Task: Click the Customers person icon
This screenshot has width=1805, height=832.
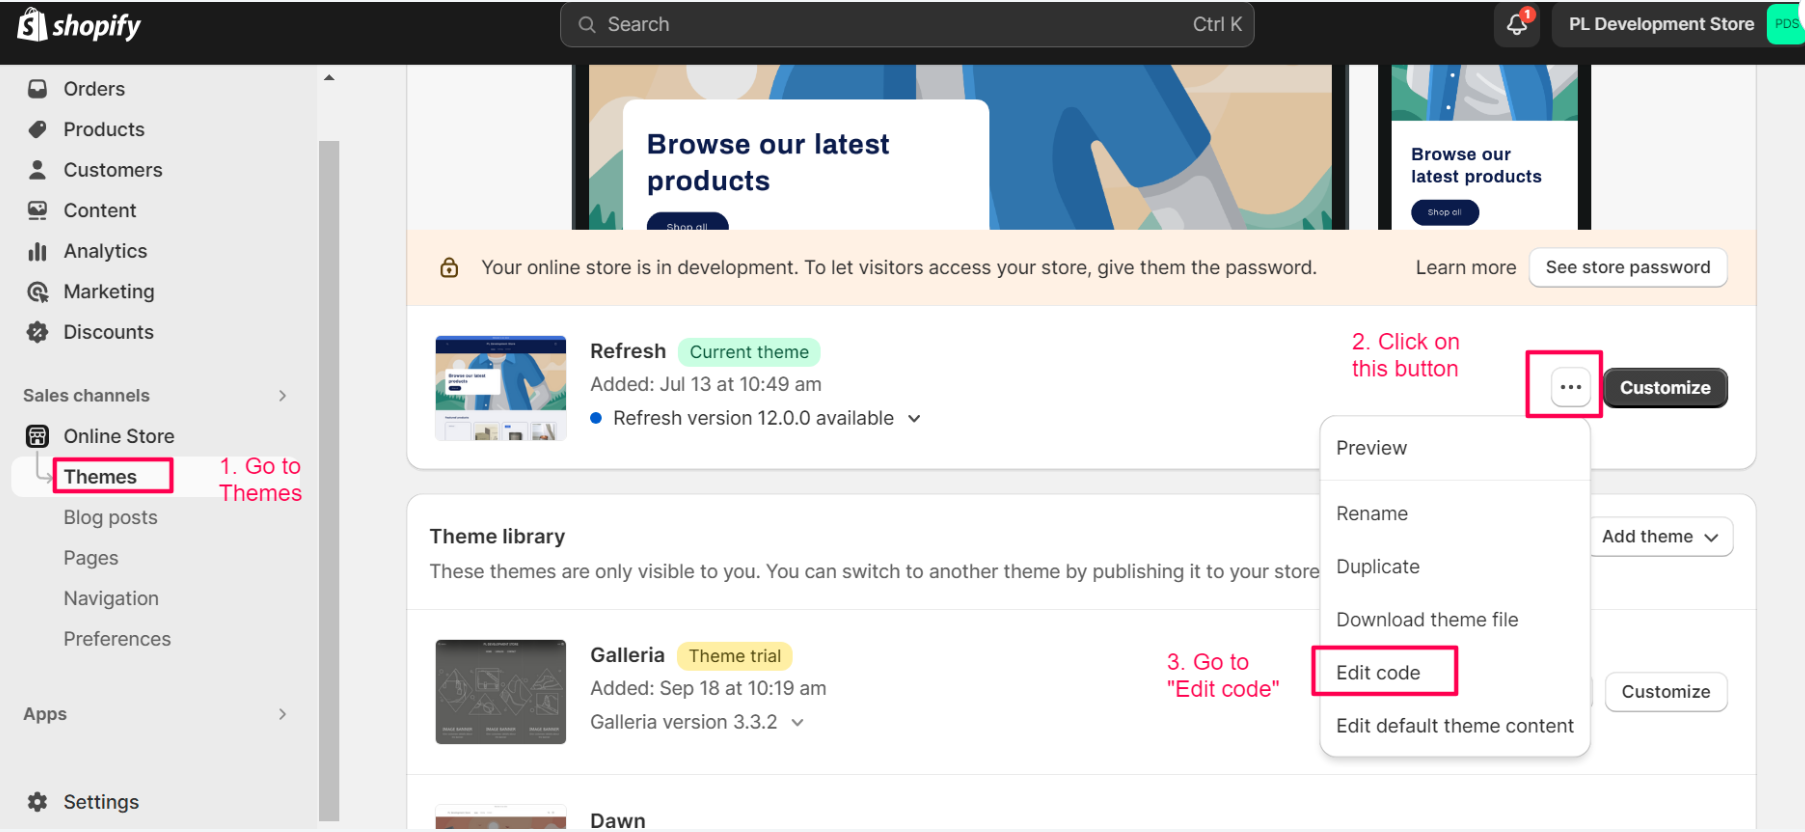Action: click(x=38, y=170)
